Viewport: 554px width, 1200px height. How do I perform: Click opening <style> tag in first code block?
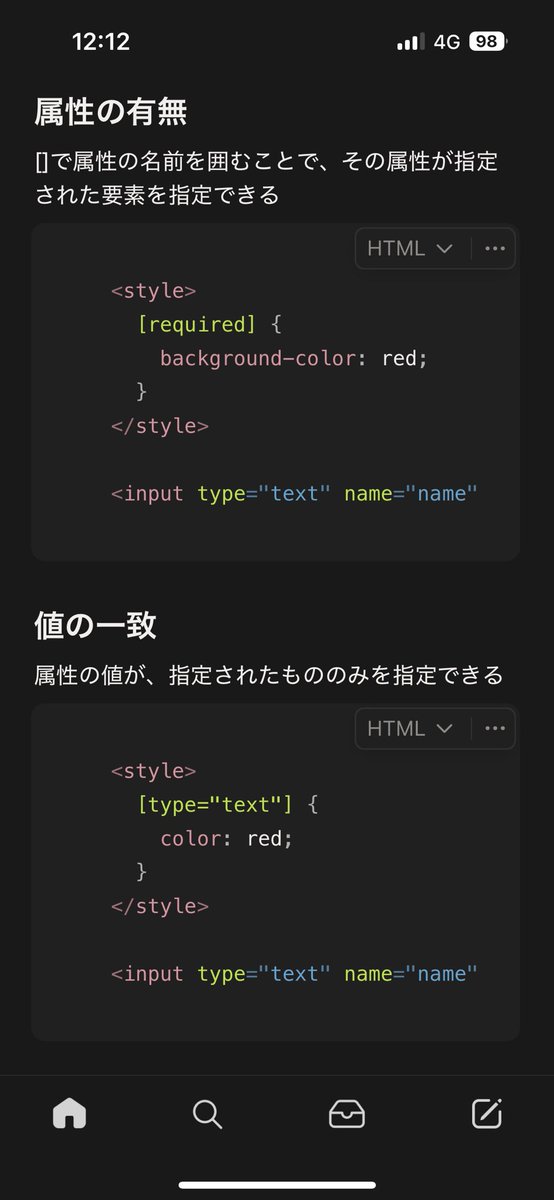pyautogui.click(x=153, y=291)
